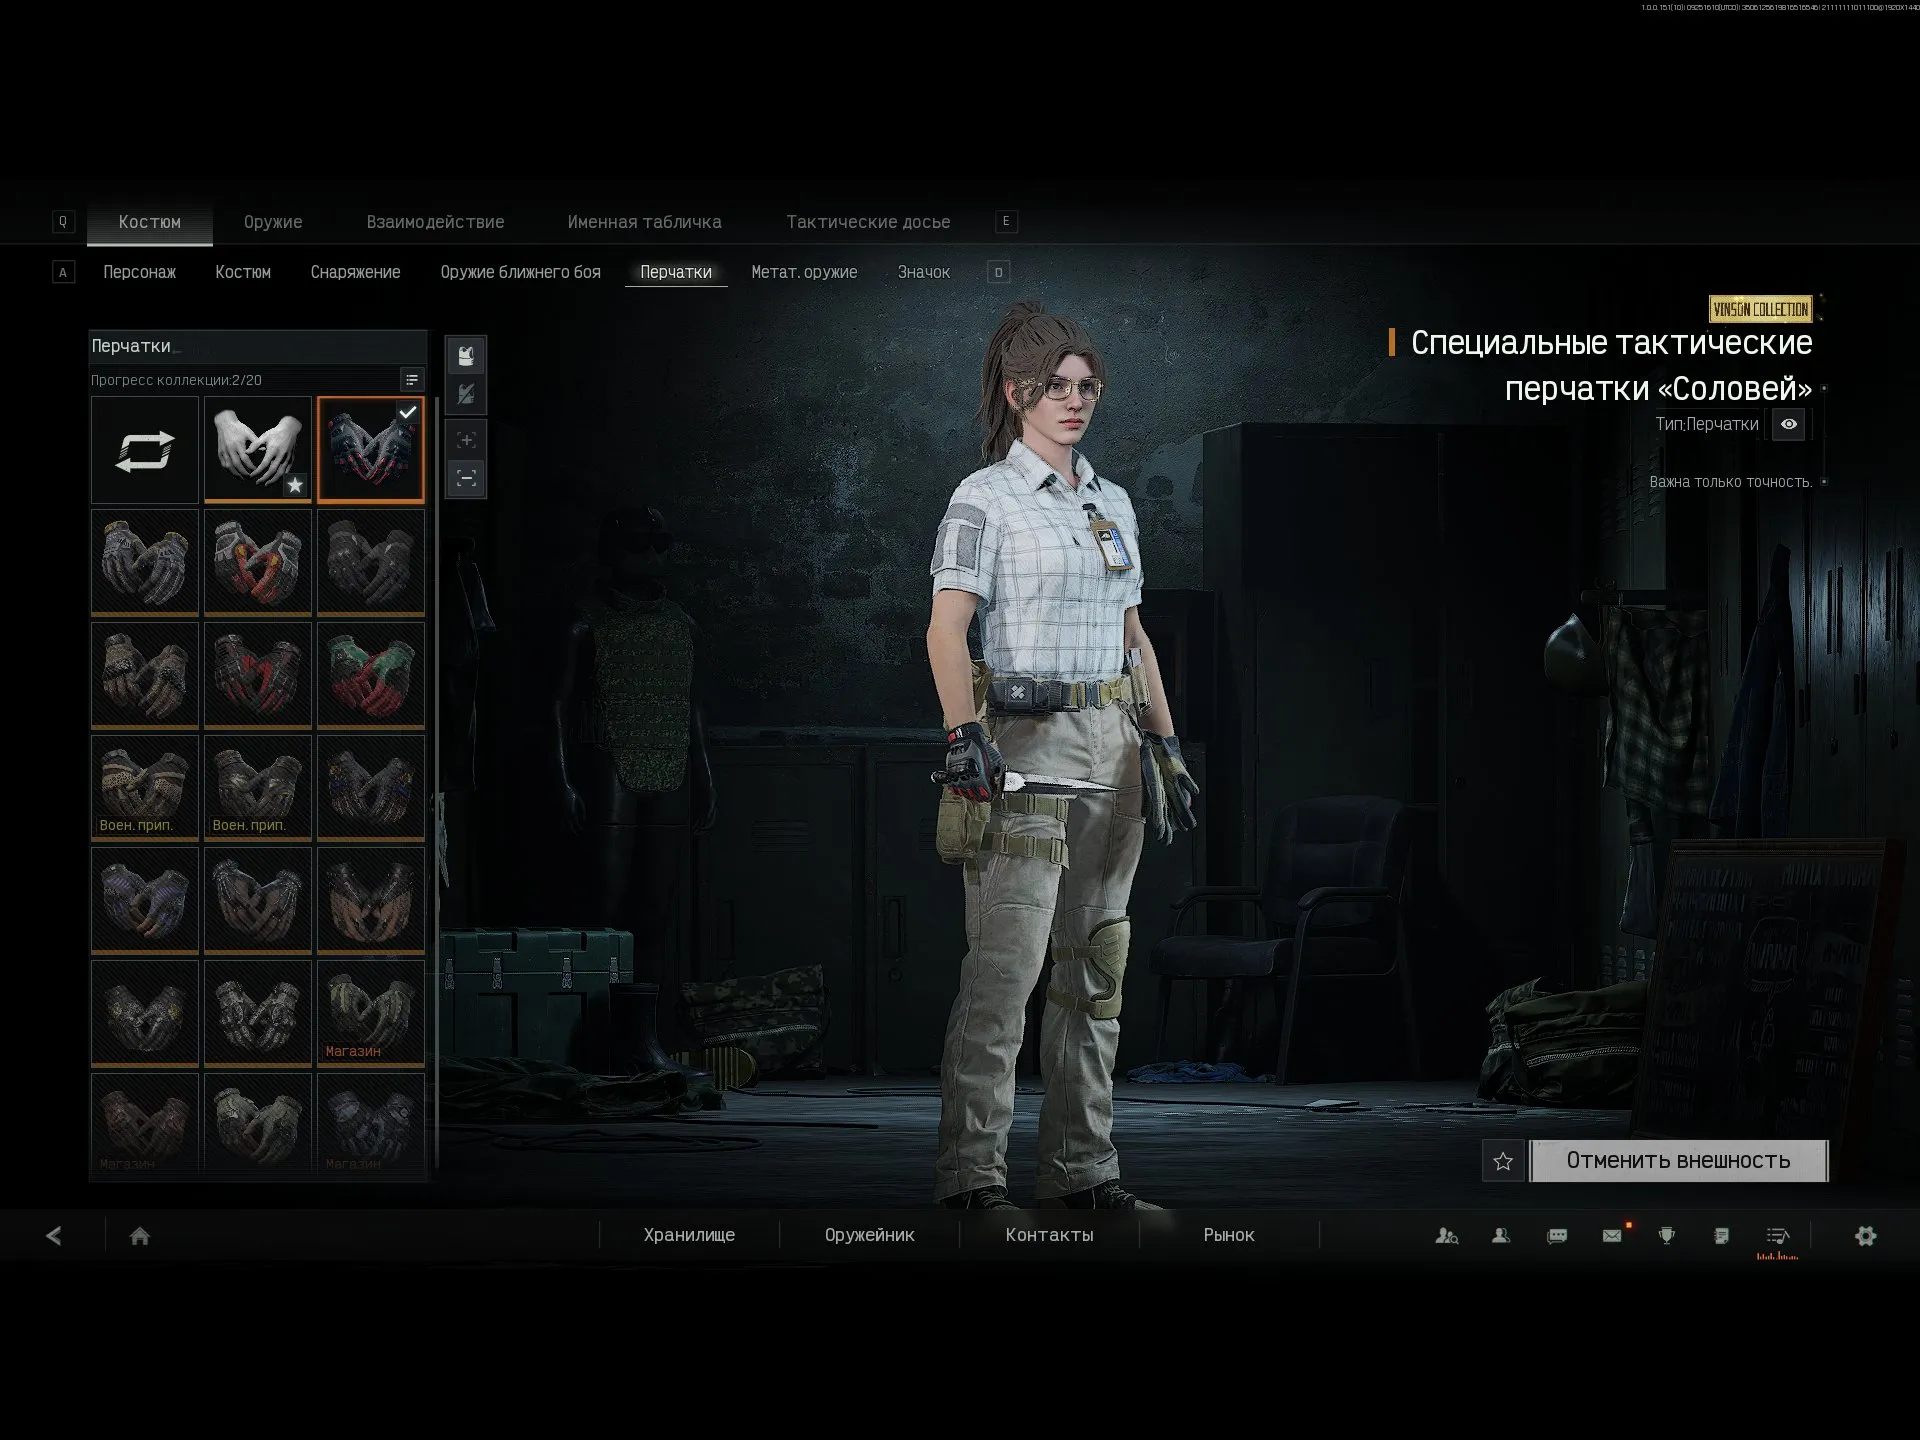Switch to the Оружие top tab
This screenshot has width=1920, height=1440.
click(273, 222)
